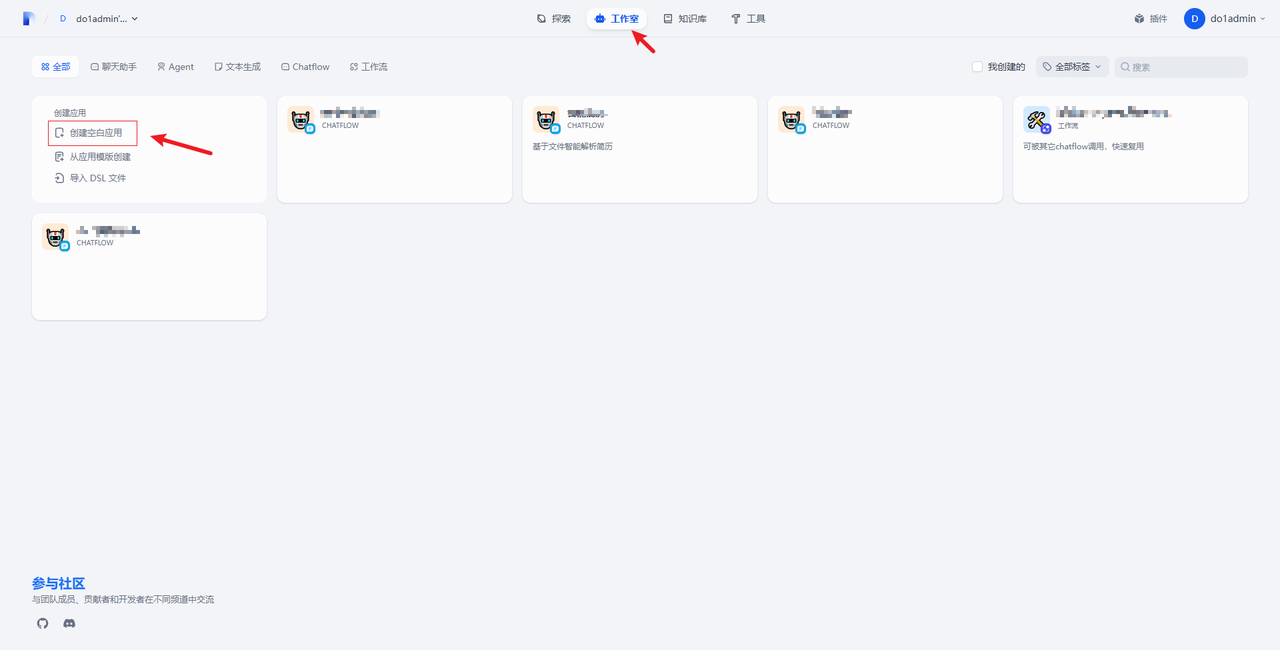Open the 插件 plugins icon button
Image resolution: width=1280 pixels, height=650 pixels.
(x=1150, y=19)
